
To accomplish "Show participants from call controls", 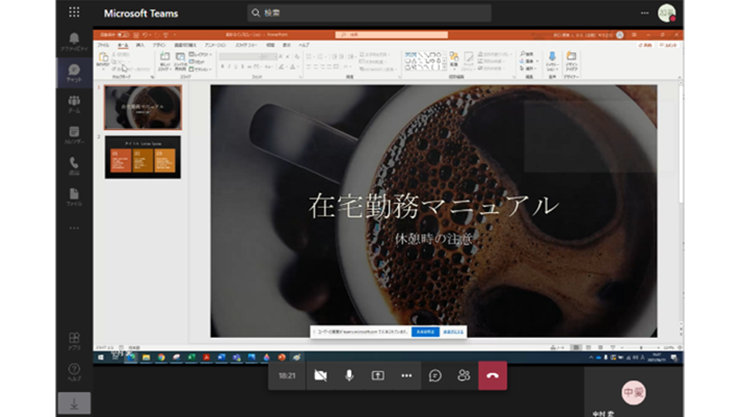I will [463, 375].
